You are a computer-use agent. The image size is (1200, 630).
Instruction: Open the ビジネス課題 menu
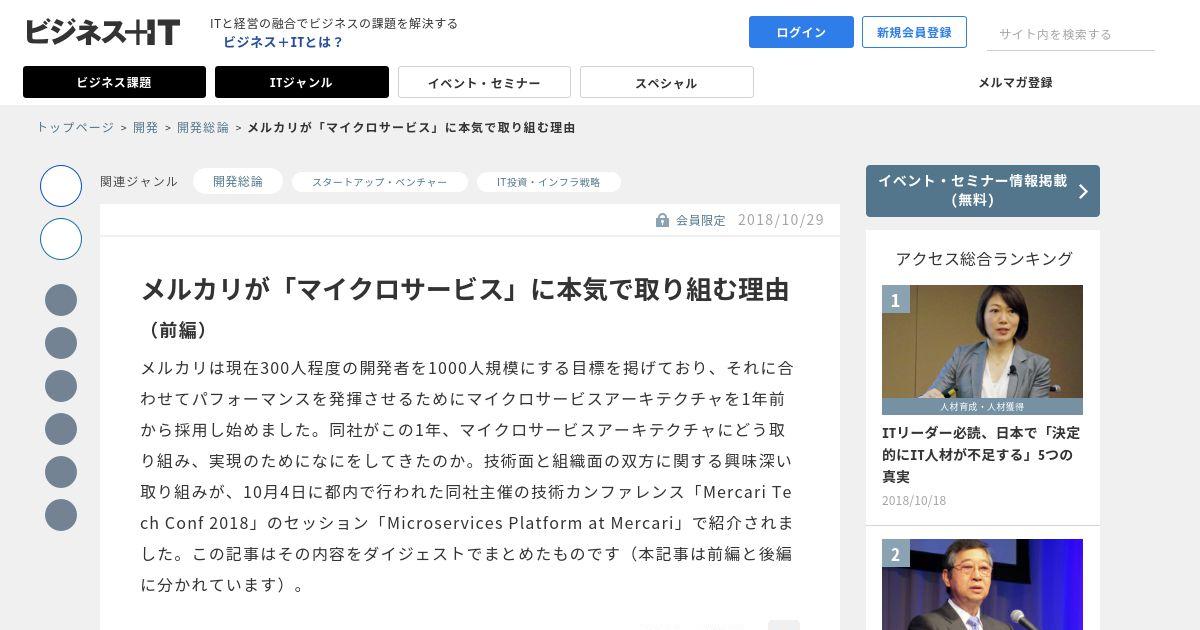point(114,82)
